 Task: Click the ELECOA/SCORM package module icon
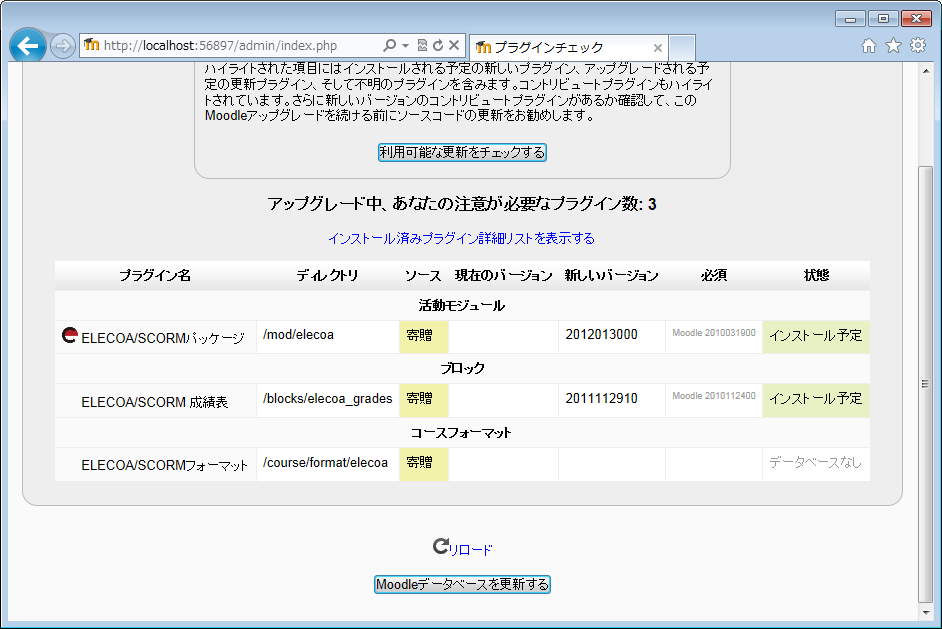tap(70, 336)
